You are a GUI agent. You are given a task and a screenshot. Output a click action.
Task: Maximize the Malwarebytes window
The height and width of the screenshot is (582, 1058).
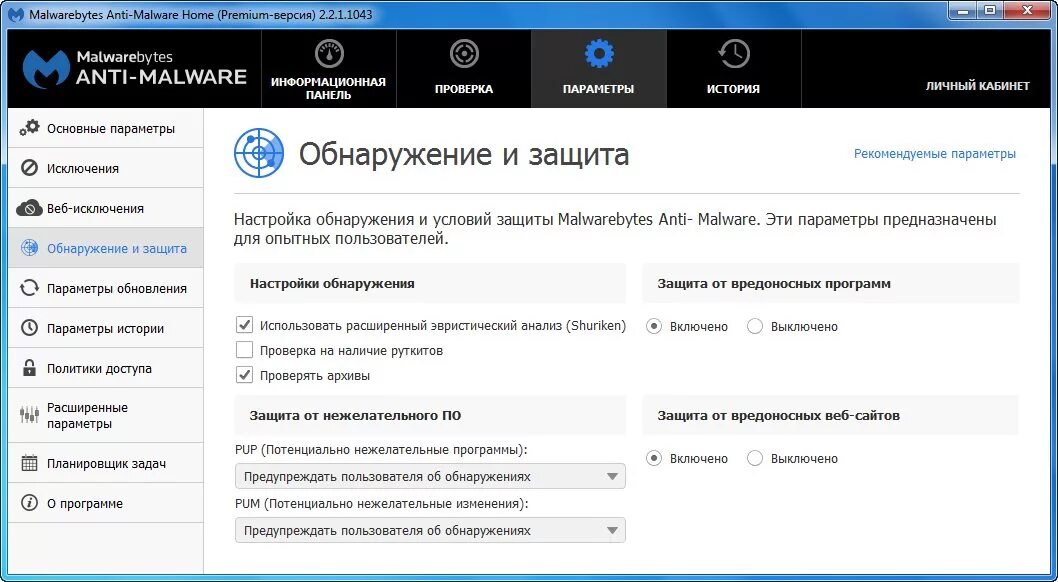click(991, 11)
